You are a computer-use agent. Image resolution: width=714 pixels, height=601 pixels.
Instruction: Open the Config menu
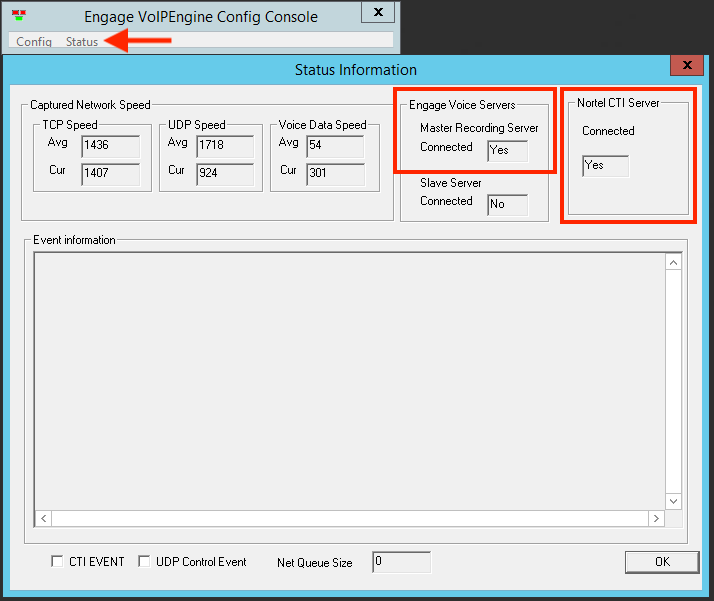pos(34,41)
